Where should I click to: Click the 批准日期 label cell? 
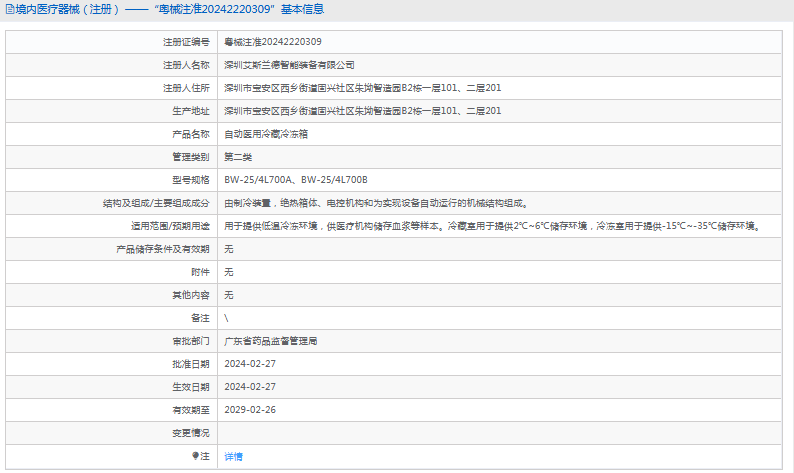point(111,364)
